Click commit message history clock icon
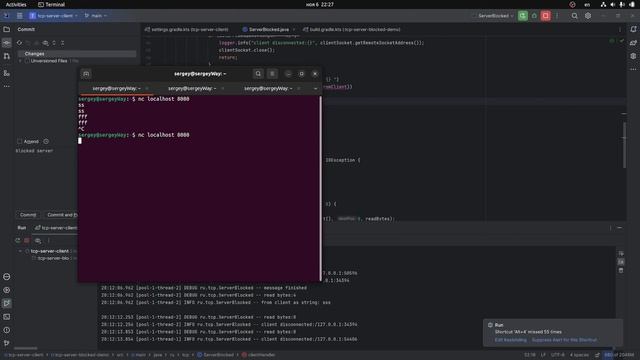Image resolution: width=640 pixels, height=360 pixels. (x=46, y=141)
